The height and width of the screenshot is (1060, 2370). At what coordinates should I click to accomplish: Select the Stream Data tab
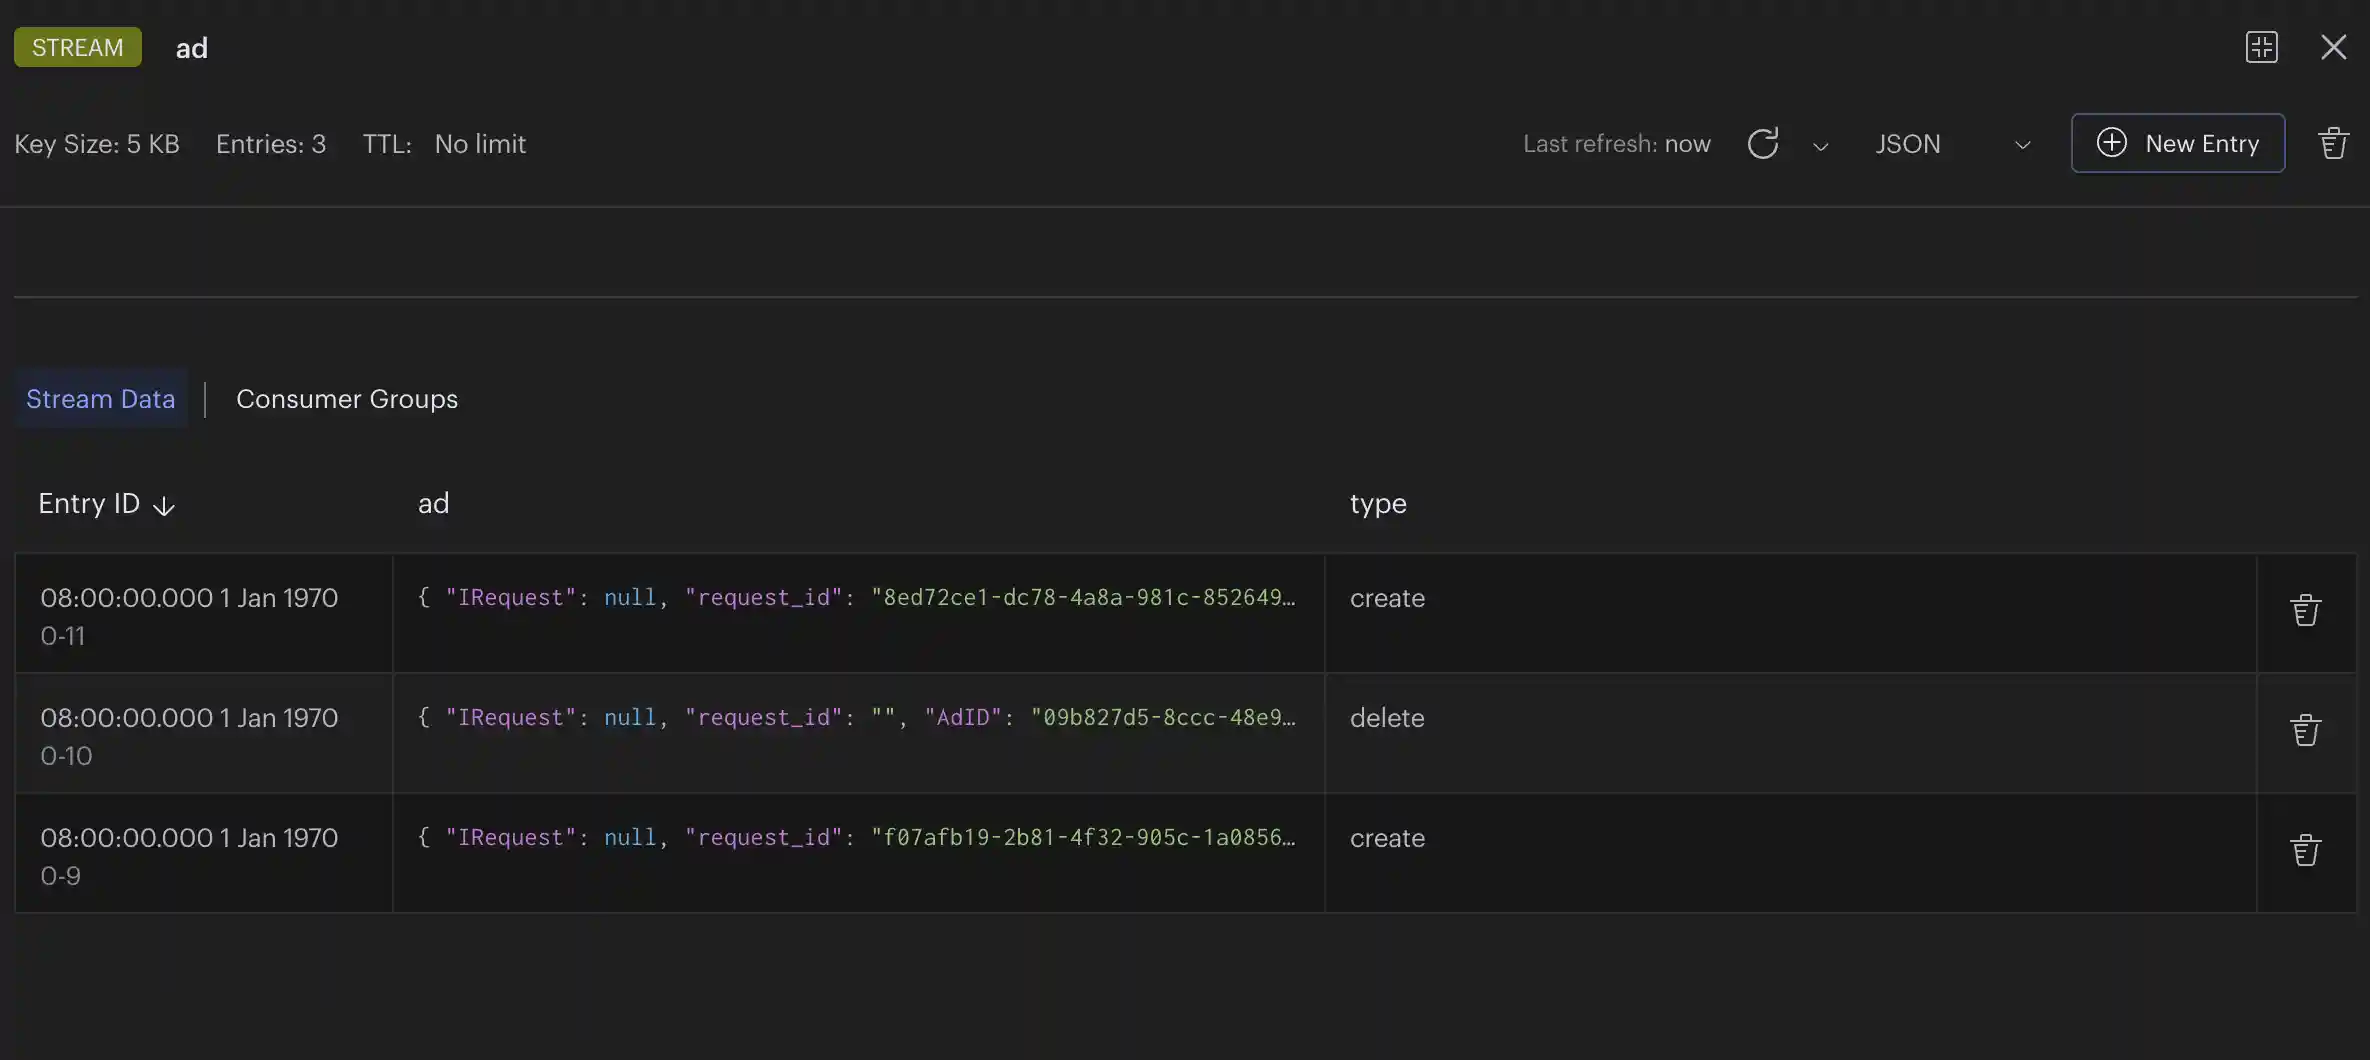click(x=100, y=399)
